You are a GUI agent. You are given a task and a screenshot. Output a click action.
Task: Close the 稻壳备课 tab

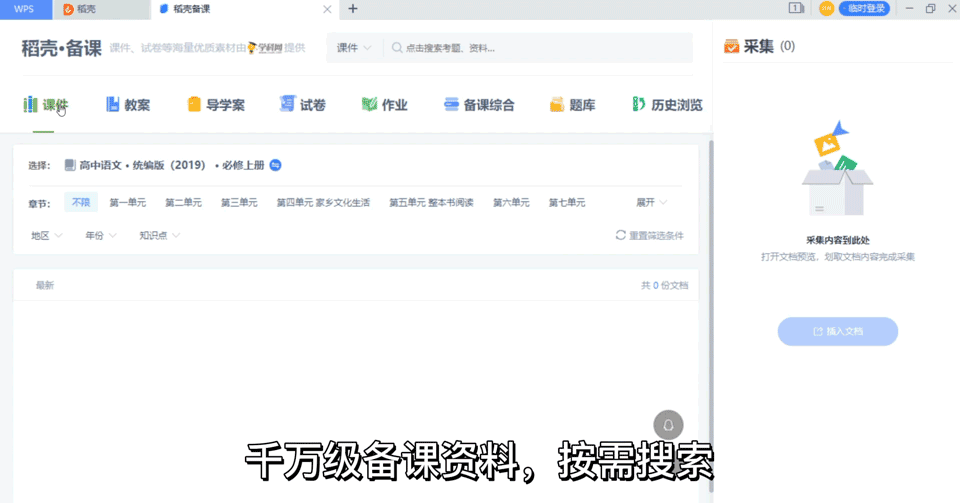pyautogui.click(x=327, y=9)
